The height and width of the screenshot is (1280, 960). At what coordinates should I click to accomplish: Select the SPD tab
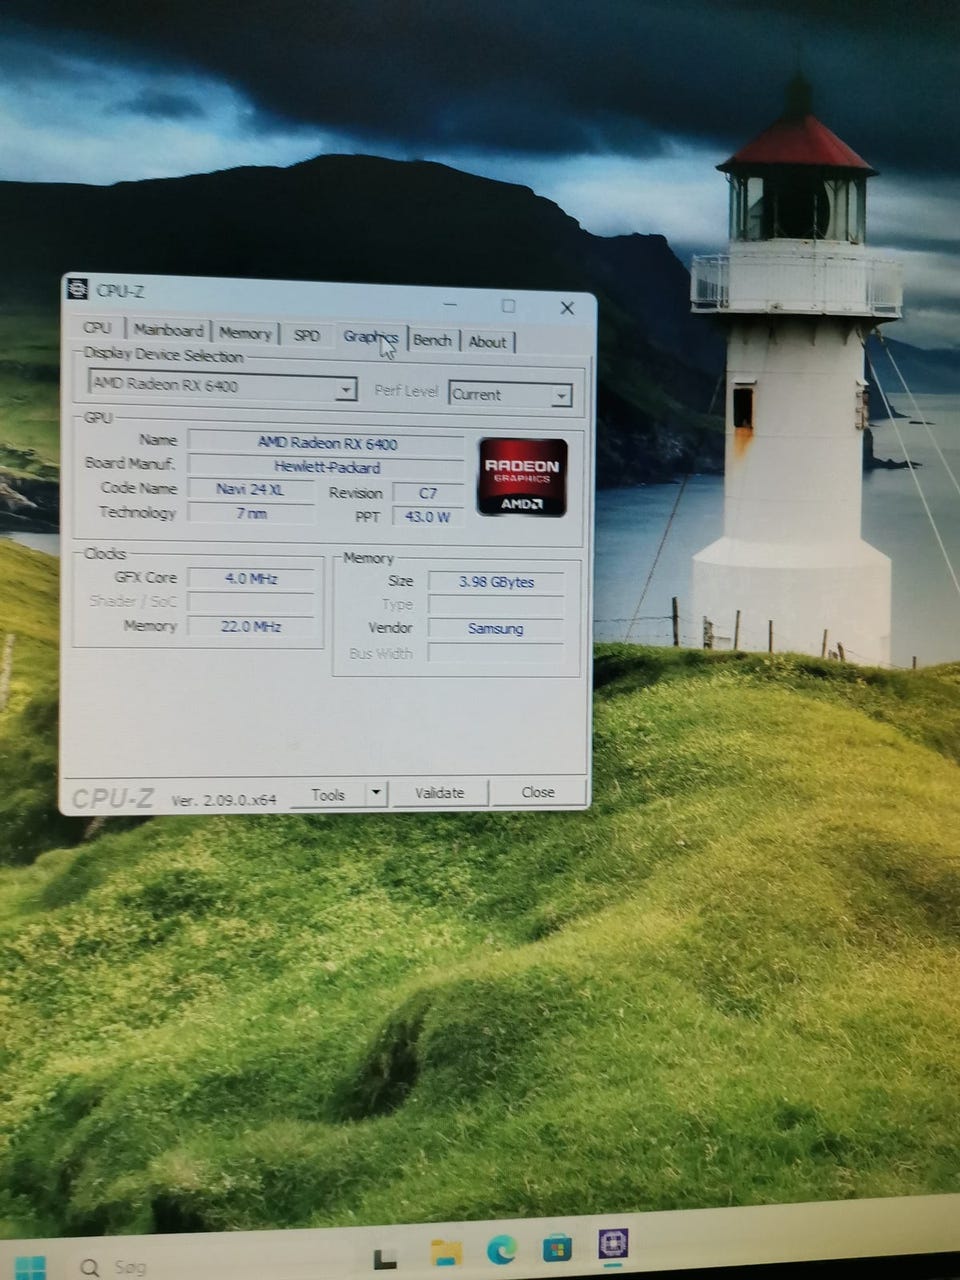coord(307,335)
